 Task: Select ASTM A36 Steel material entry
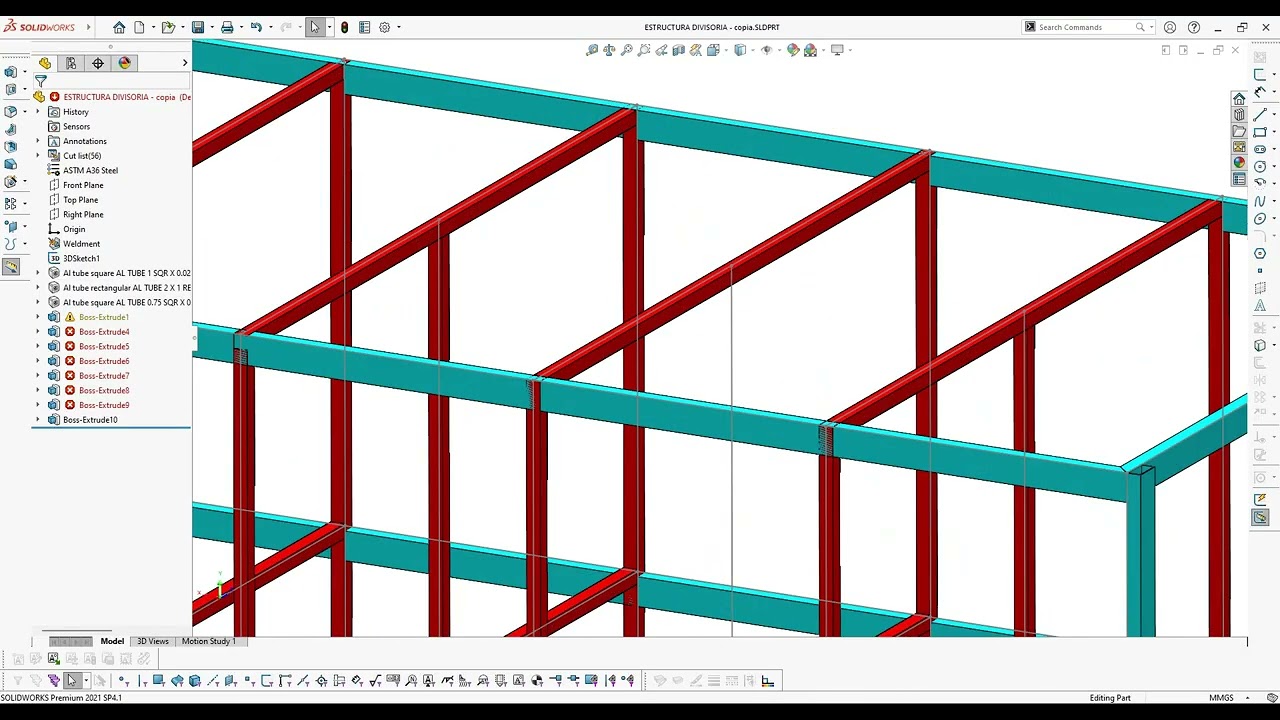click(x=90, y=170)
